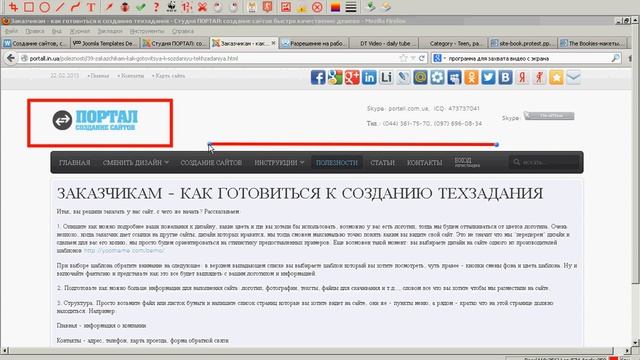
Task: Click ПОРТАЛ site logo
Action: pos(96,120)
